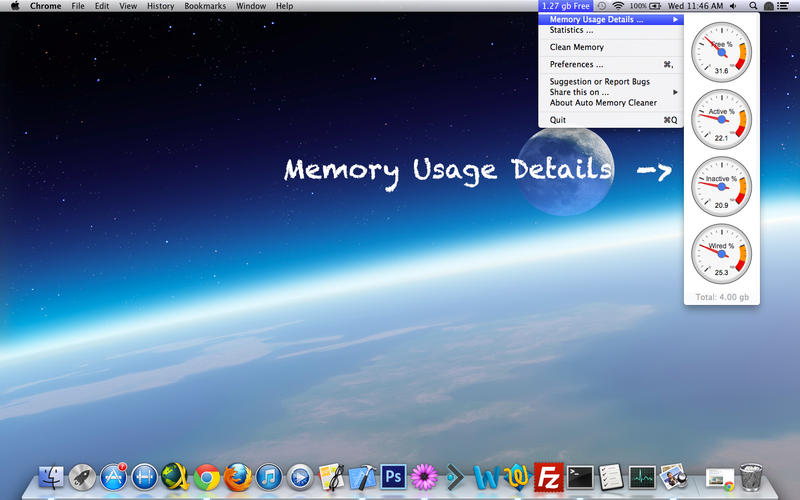The width and height of the screenshot is (800, 500).
Task: Open About Auto Memory Cleaner
Action: pos(611,103)
